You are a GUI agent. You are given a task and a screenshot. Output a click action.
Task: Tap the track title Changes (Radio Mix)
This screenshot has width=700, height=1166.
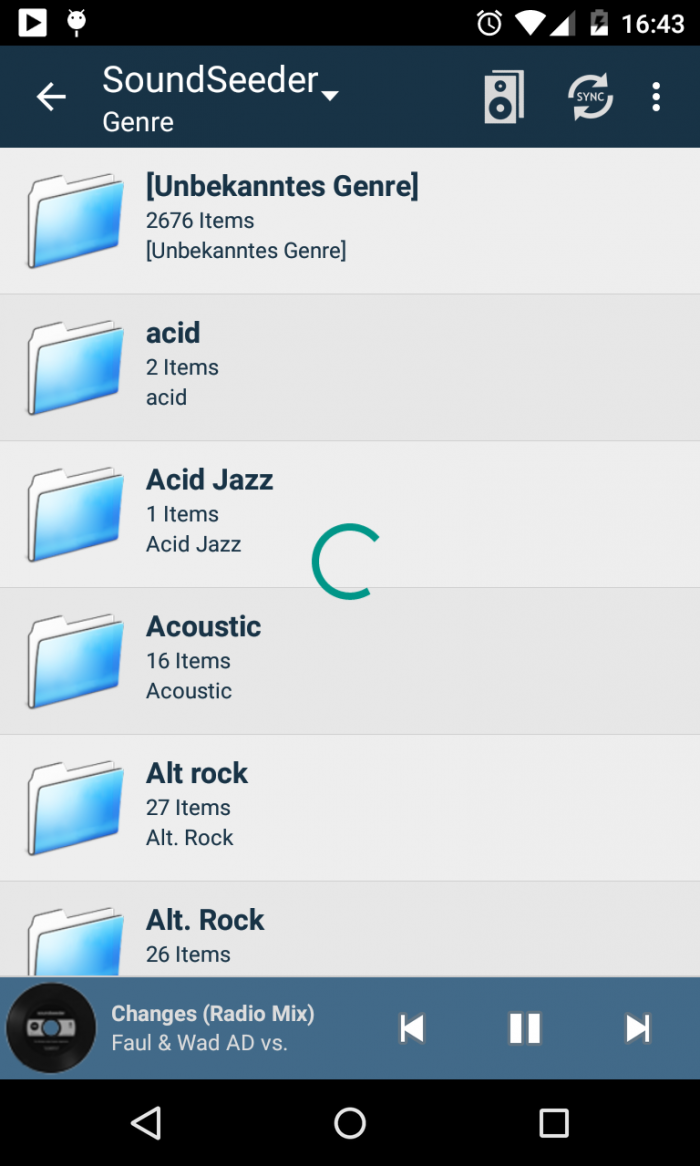(x=211, y=1013)
